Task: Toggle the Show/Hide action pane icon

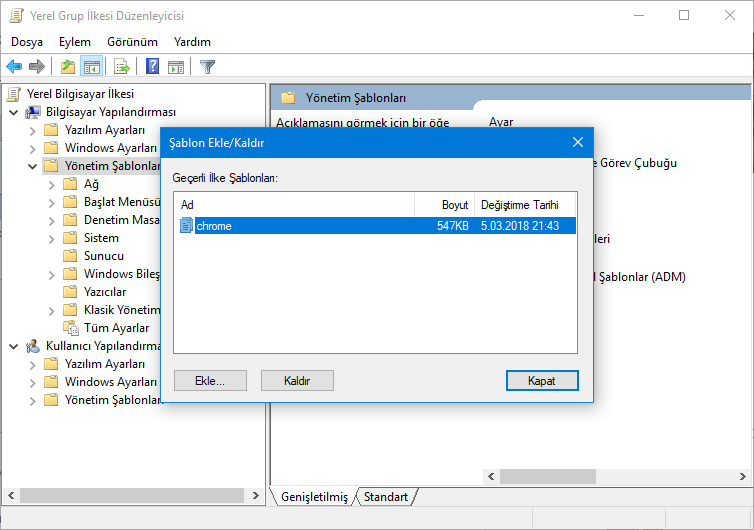Action: 176,66
